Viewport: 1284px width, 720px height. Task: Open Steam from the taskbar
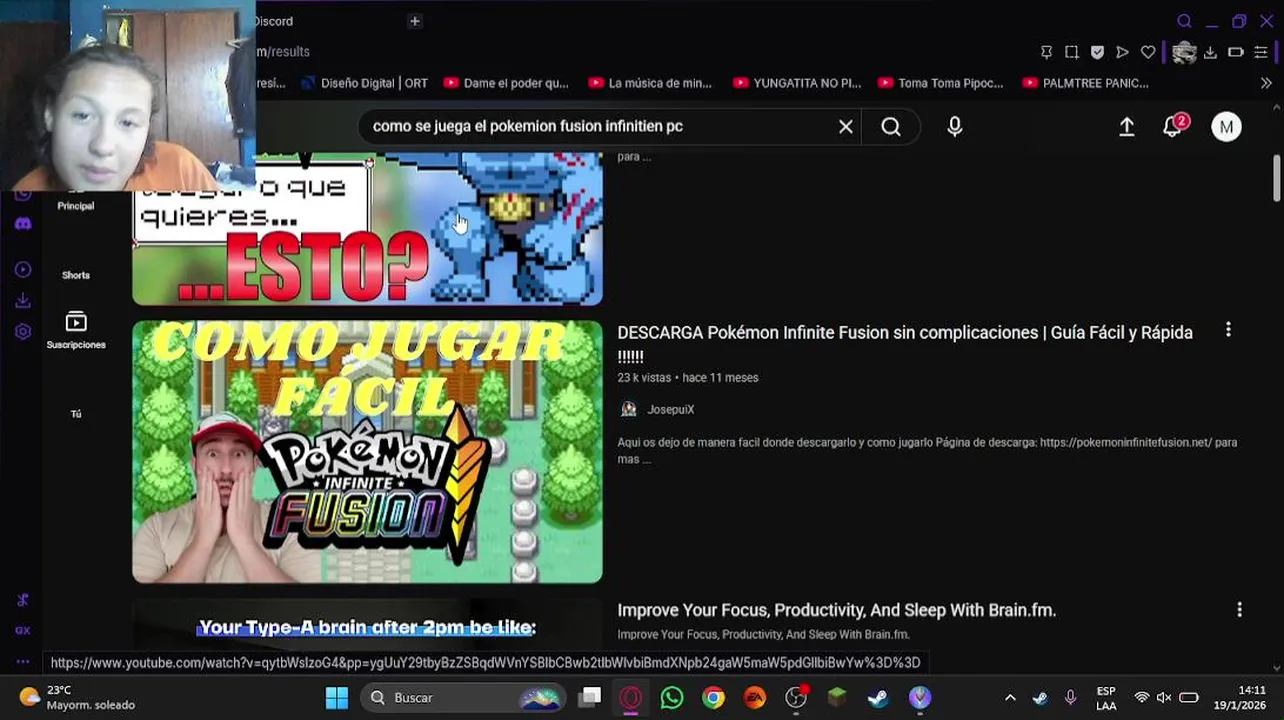coord(878,697)
